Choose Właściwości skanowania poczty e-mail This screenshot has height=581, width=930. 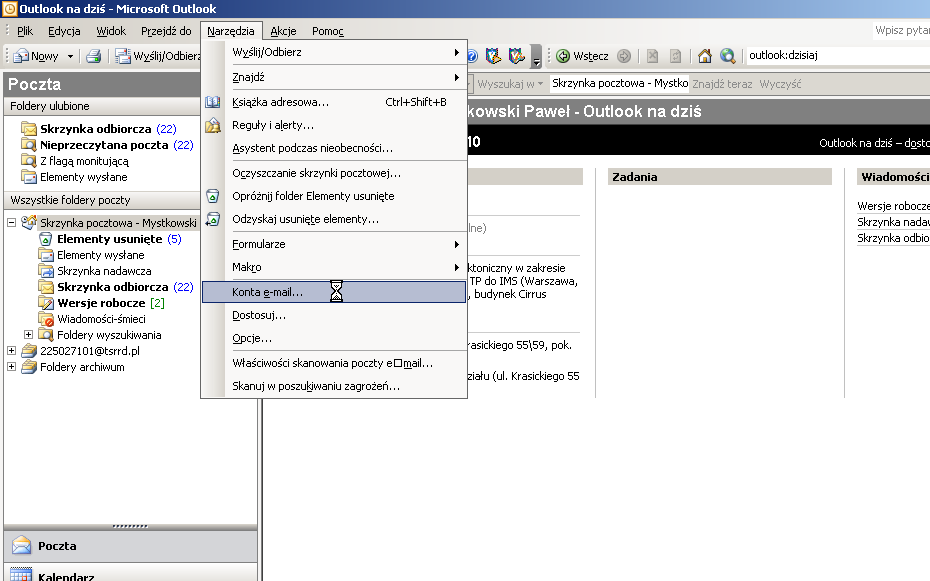tap(334, 363)
